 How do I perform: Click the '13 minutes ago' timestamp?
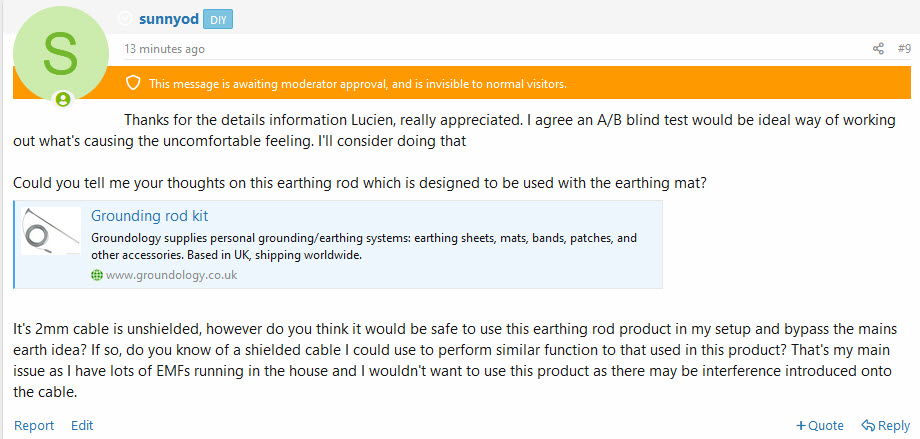(164, 49)
